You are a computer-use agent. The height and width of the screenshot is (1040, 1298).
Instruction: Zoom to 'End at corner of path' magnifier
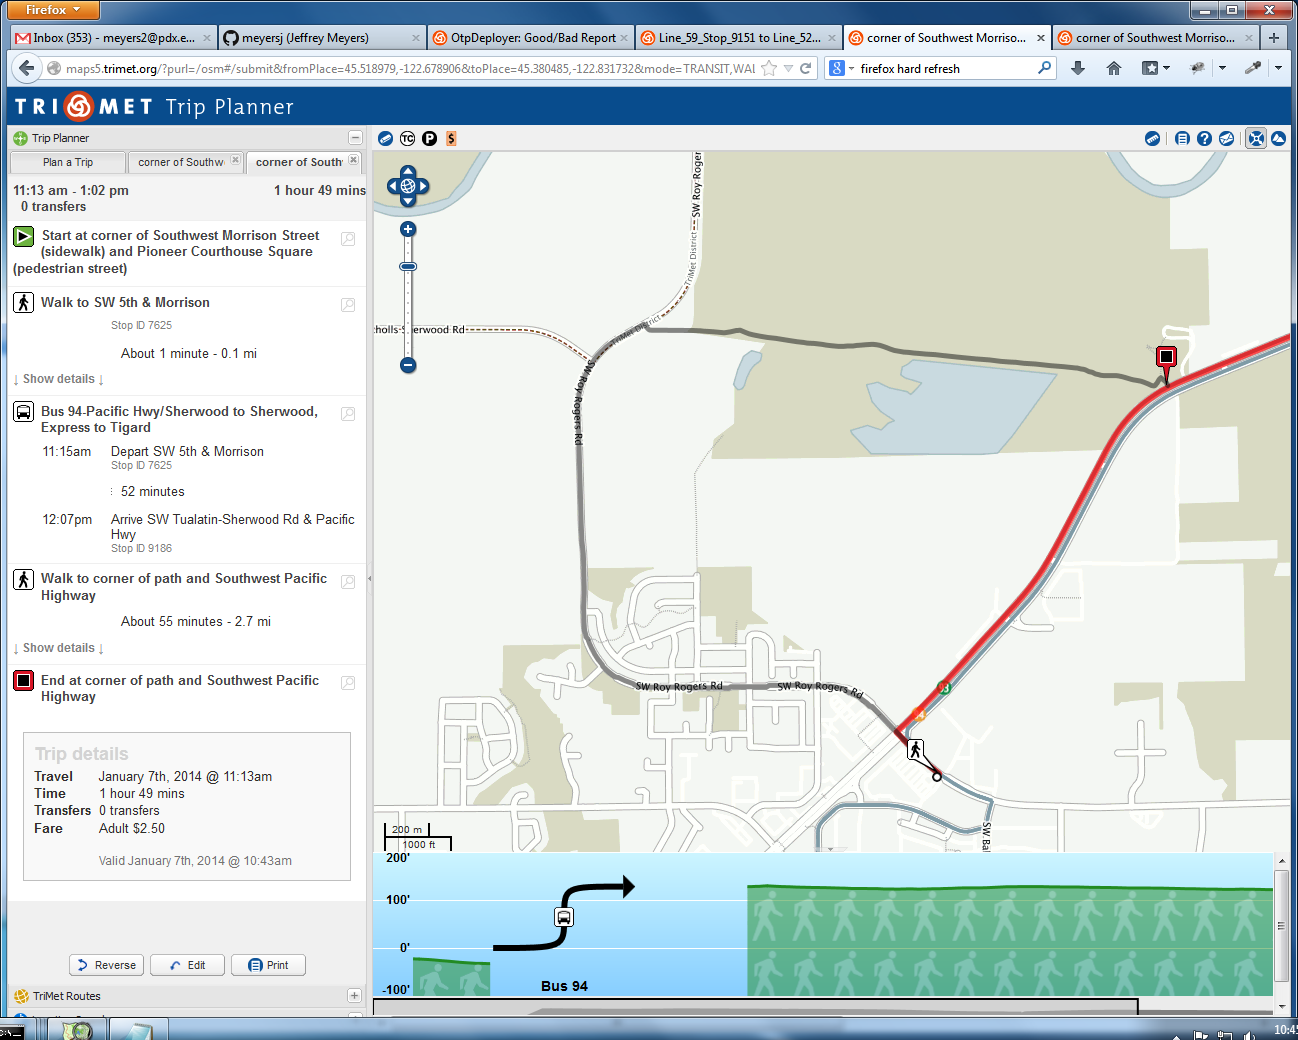click(x=348, y=683)
